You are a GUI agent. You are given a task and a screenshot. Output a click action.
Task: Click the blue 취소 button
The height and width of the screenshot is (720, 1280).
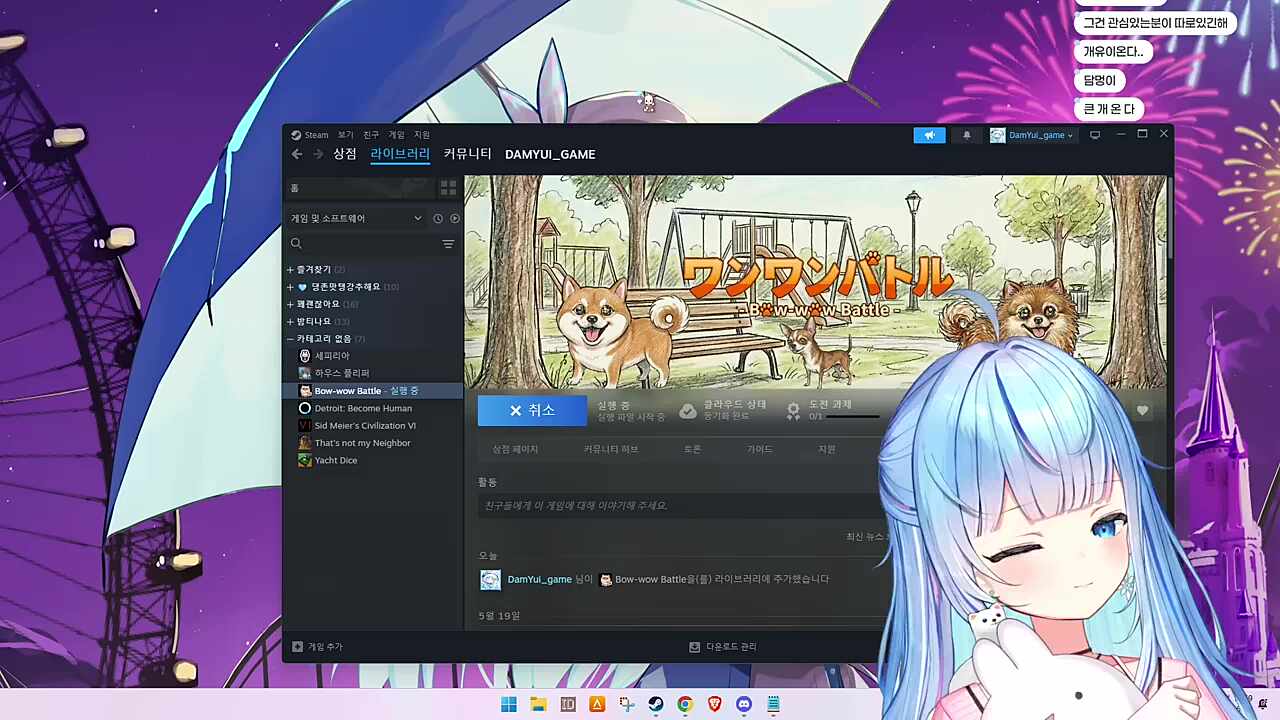pyautogui.click(x=532, y=410)
